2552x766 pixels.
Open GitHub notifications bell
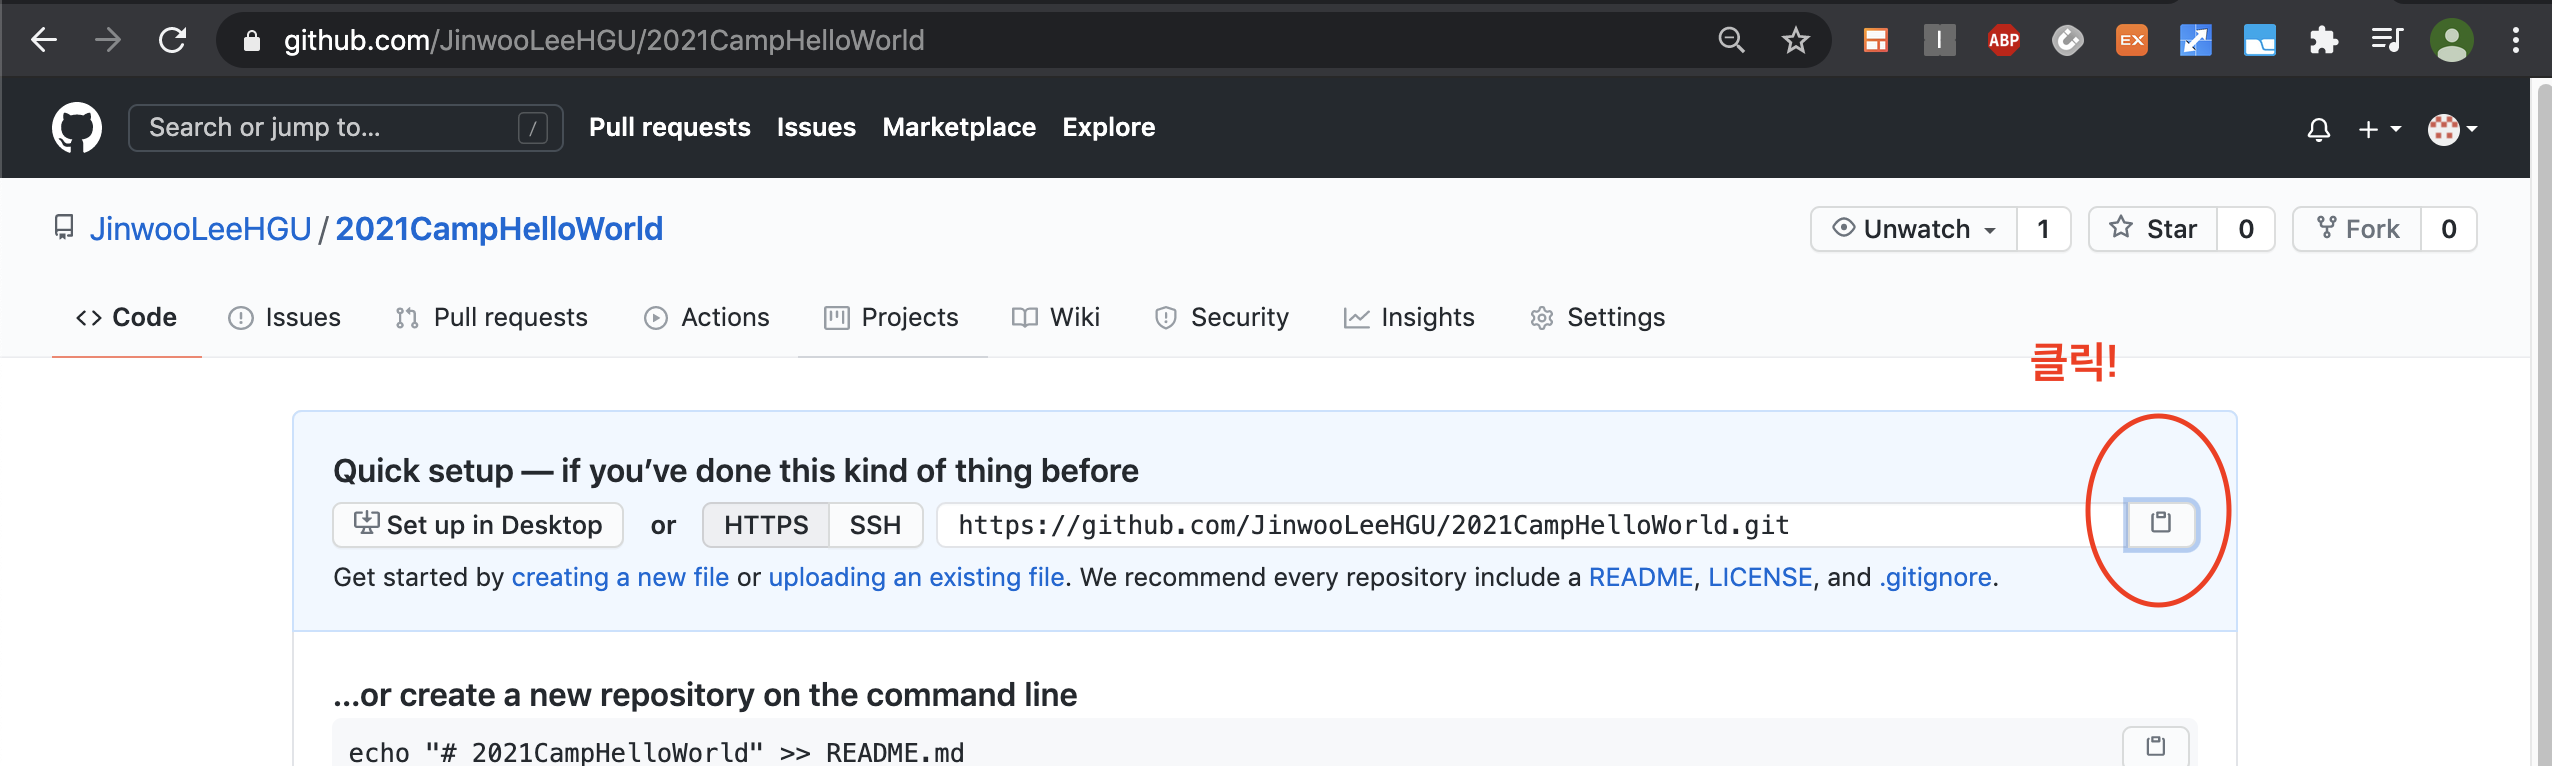tap(2318, 129)
